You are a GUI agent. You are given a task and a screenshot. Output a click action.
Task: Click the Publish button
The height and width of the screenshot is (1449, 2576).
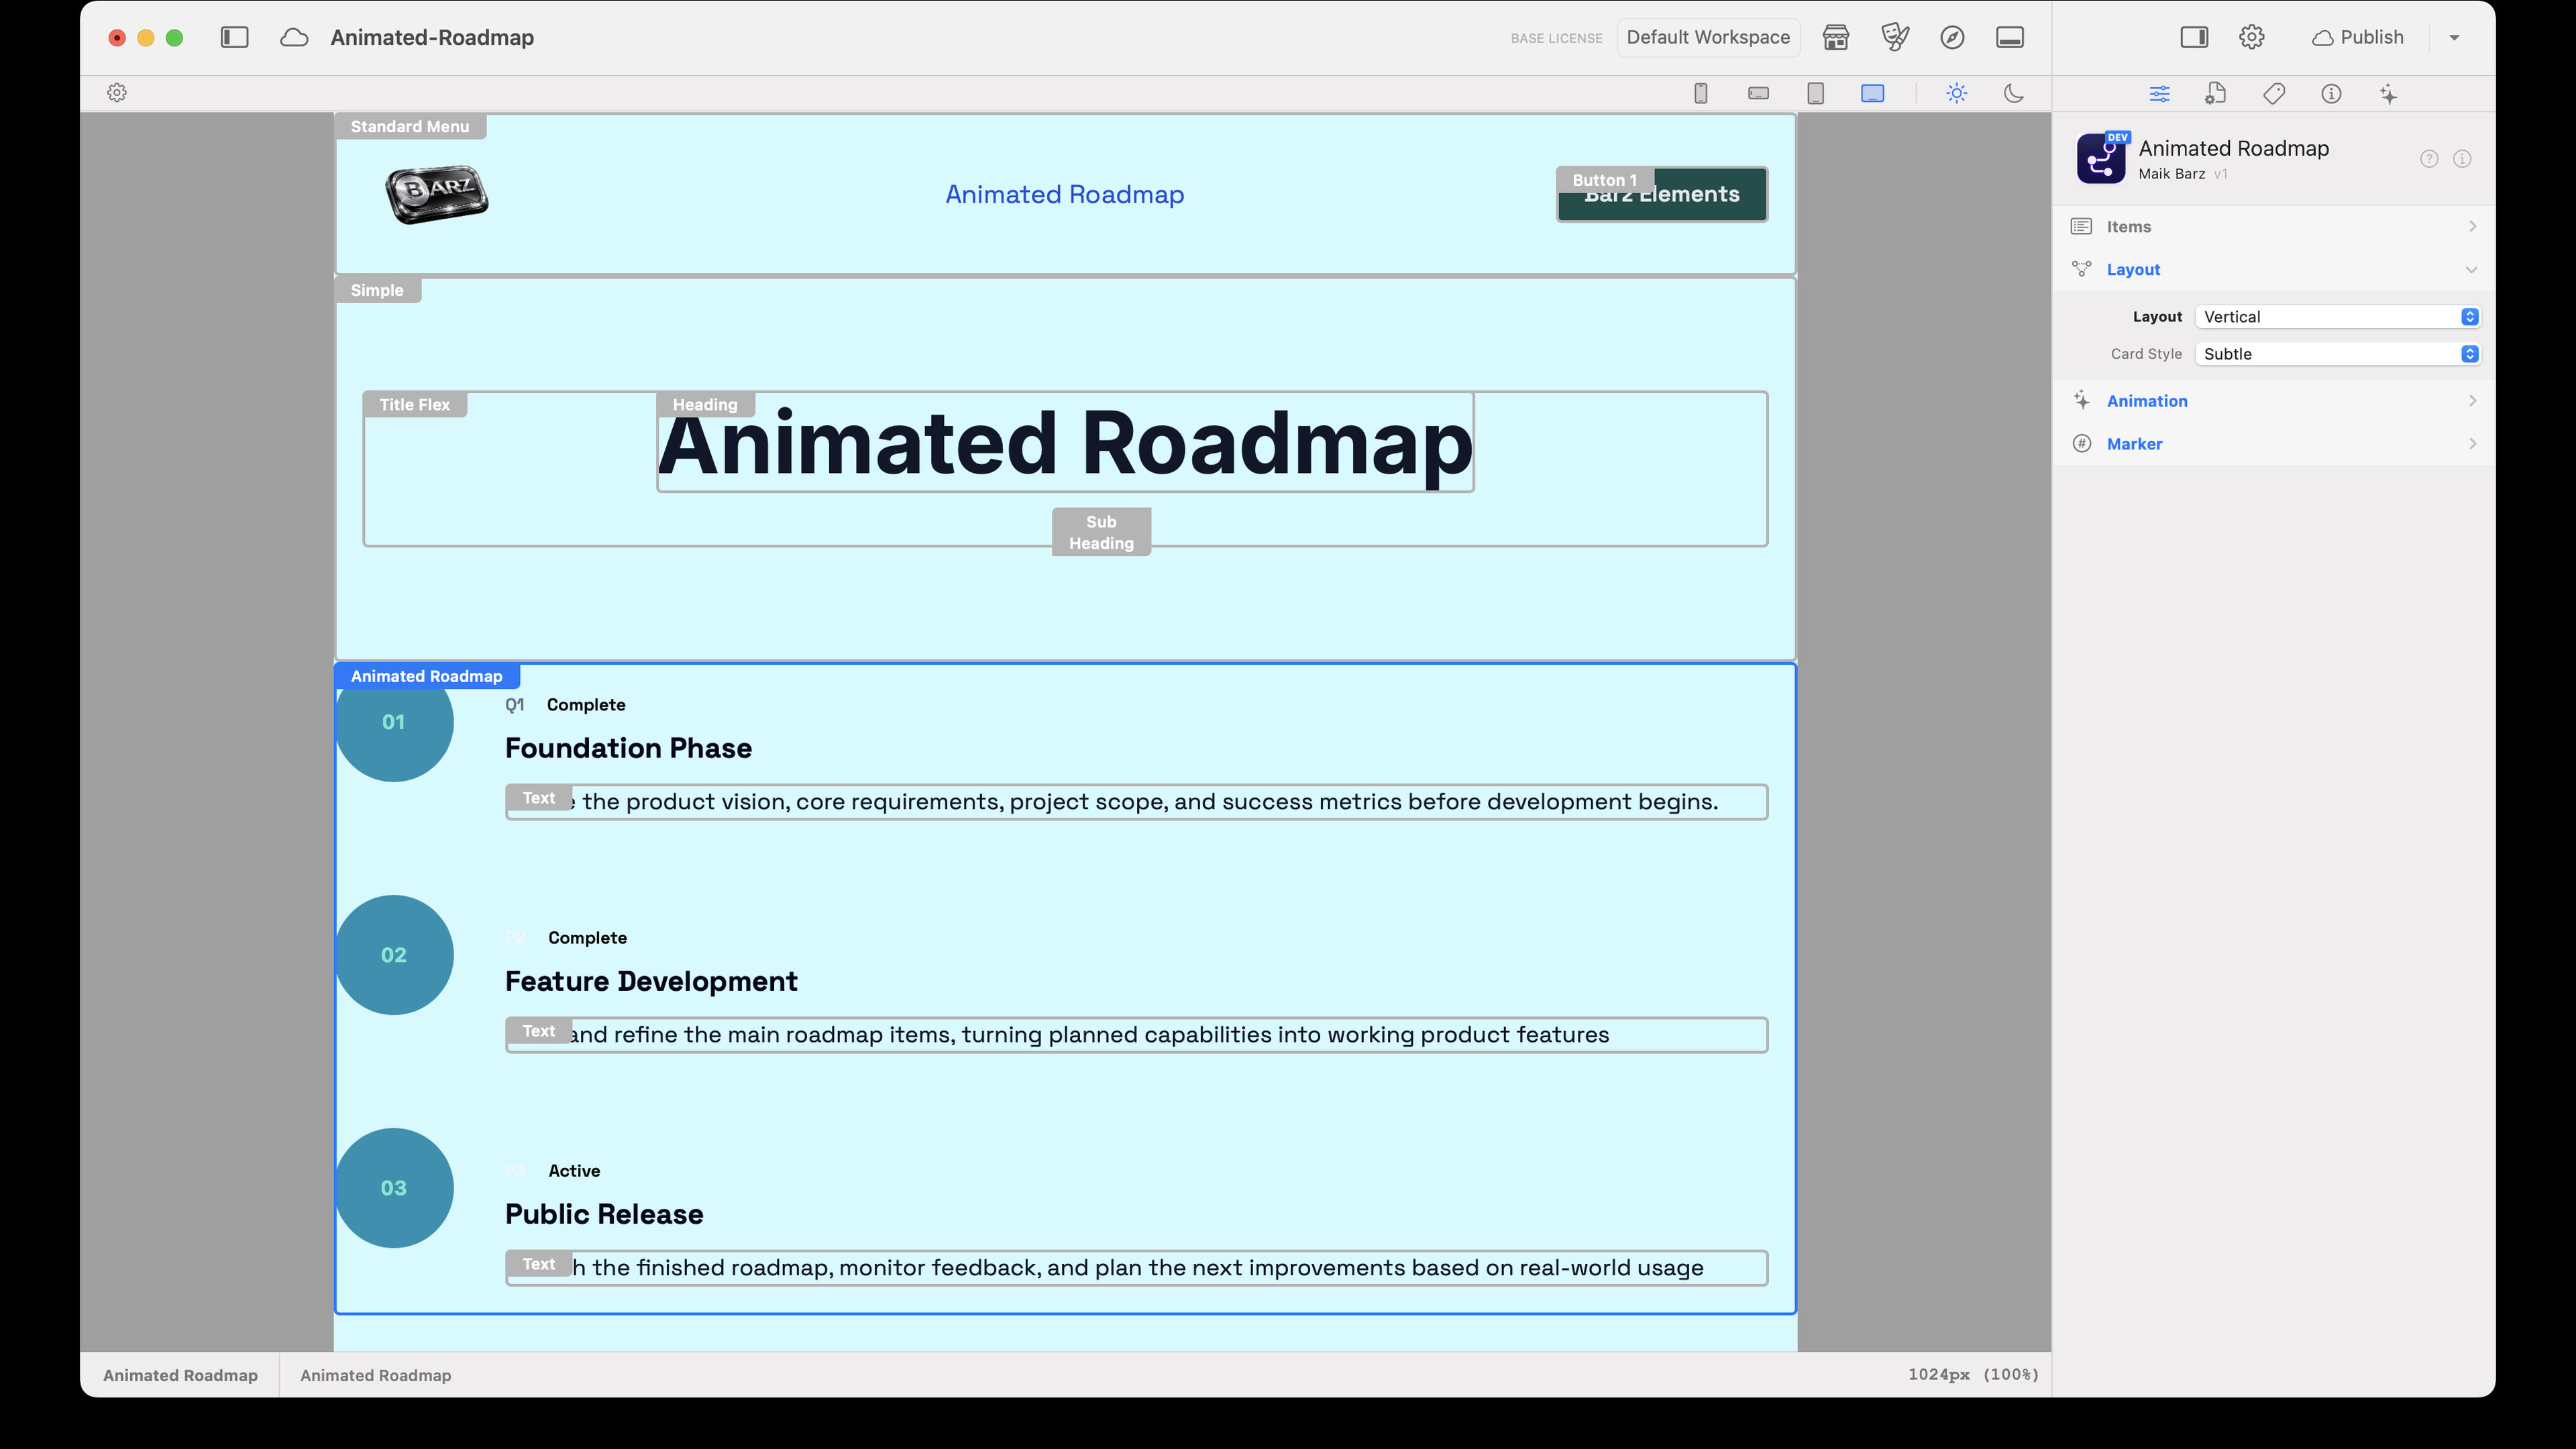[2357, 37]
